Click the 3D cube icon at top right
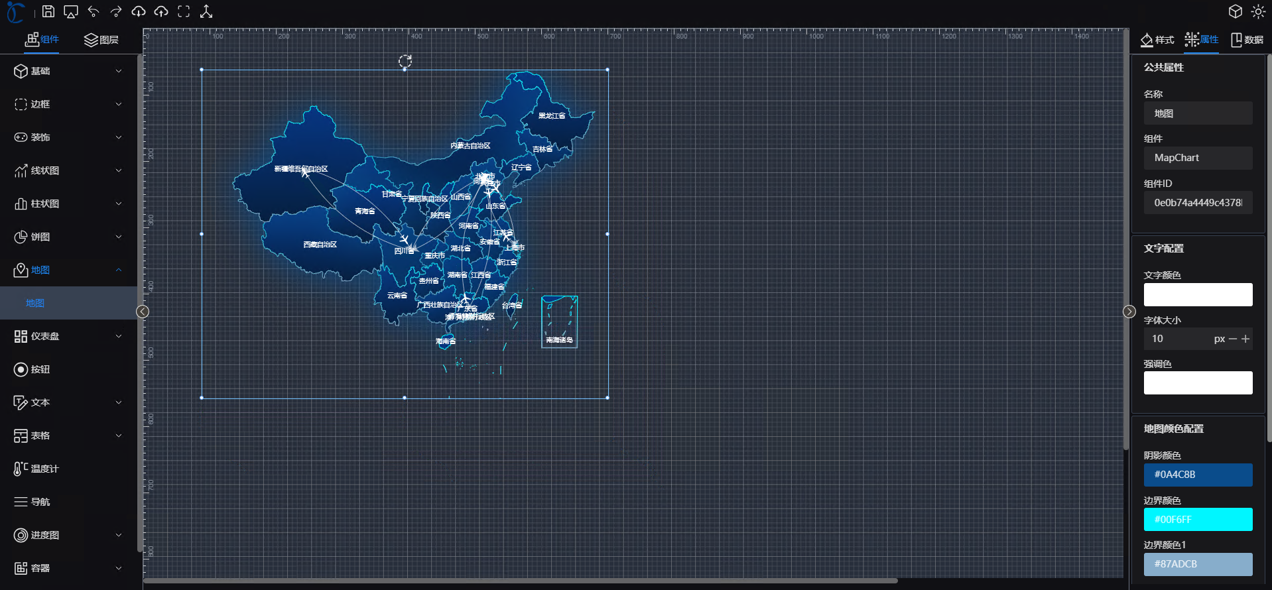 click(1235, 12)
